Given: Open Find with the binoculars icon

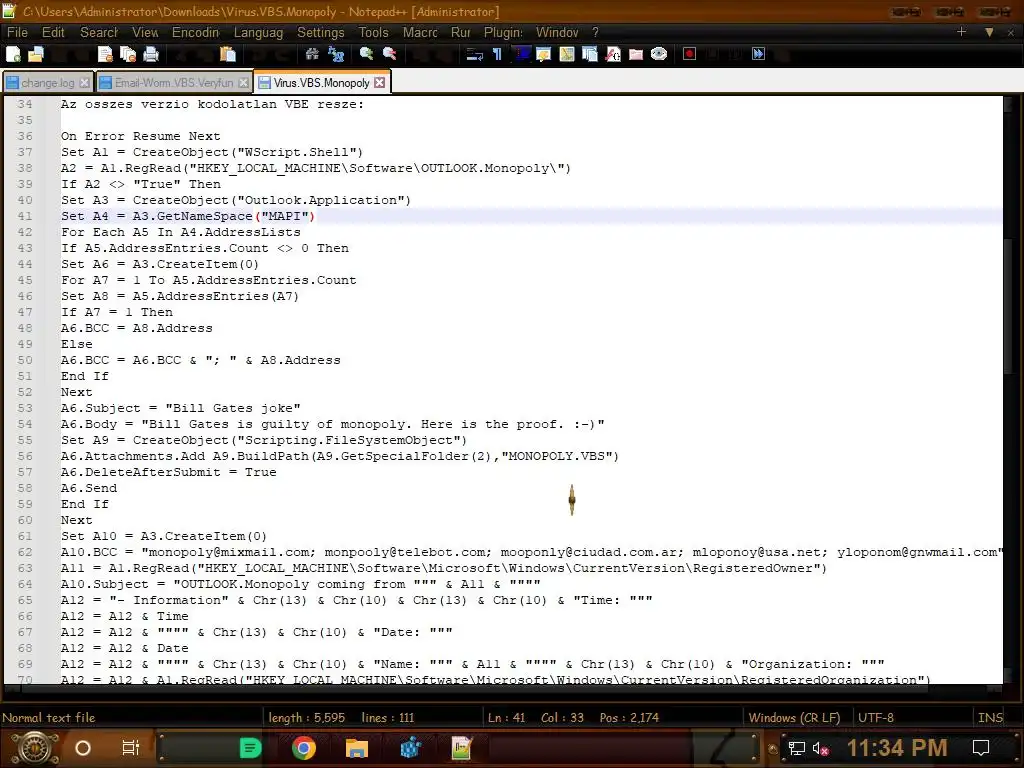Looking at the screenshot, I should pos(312,54).
